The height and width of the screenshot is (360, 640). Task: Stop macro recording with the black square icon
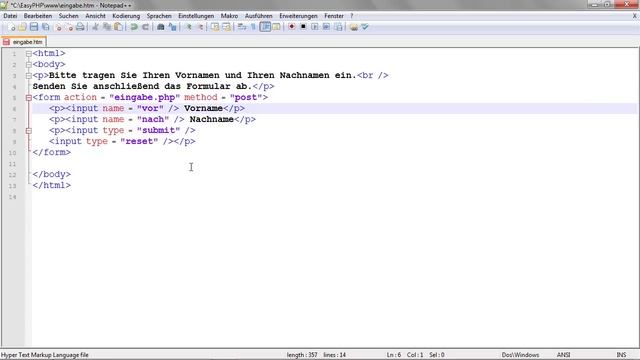tap(303, 27)
